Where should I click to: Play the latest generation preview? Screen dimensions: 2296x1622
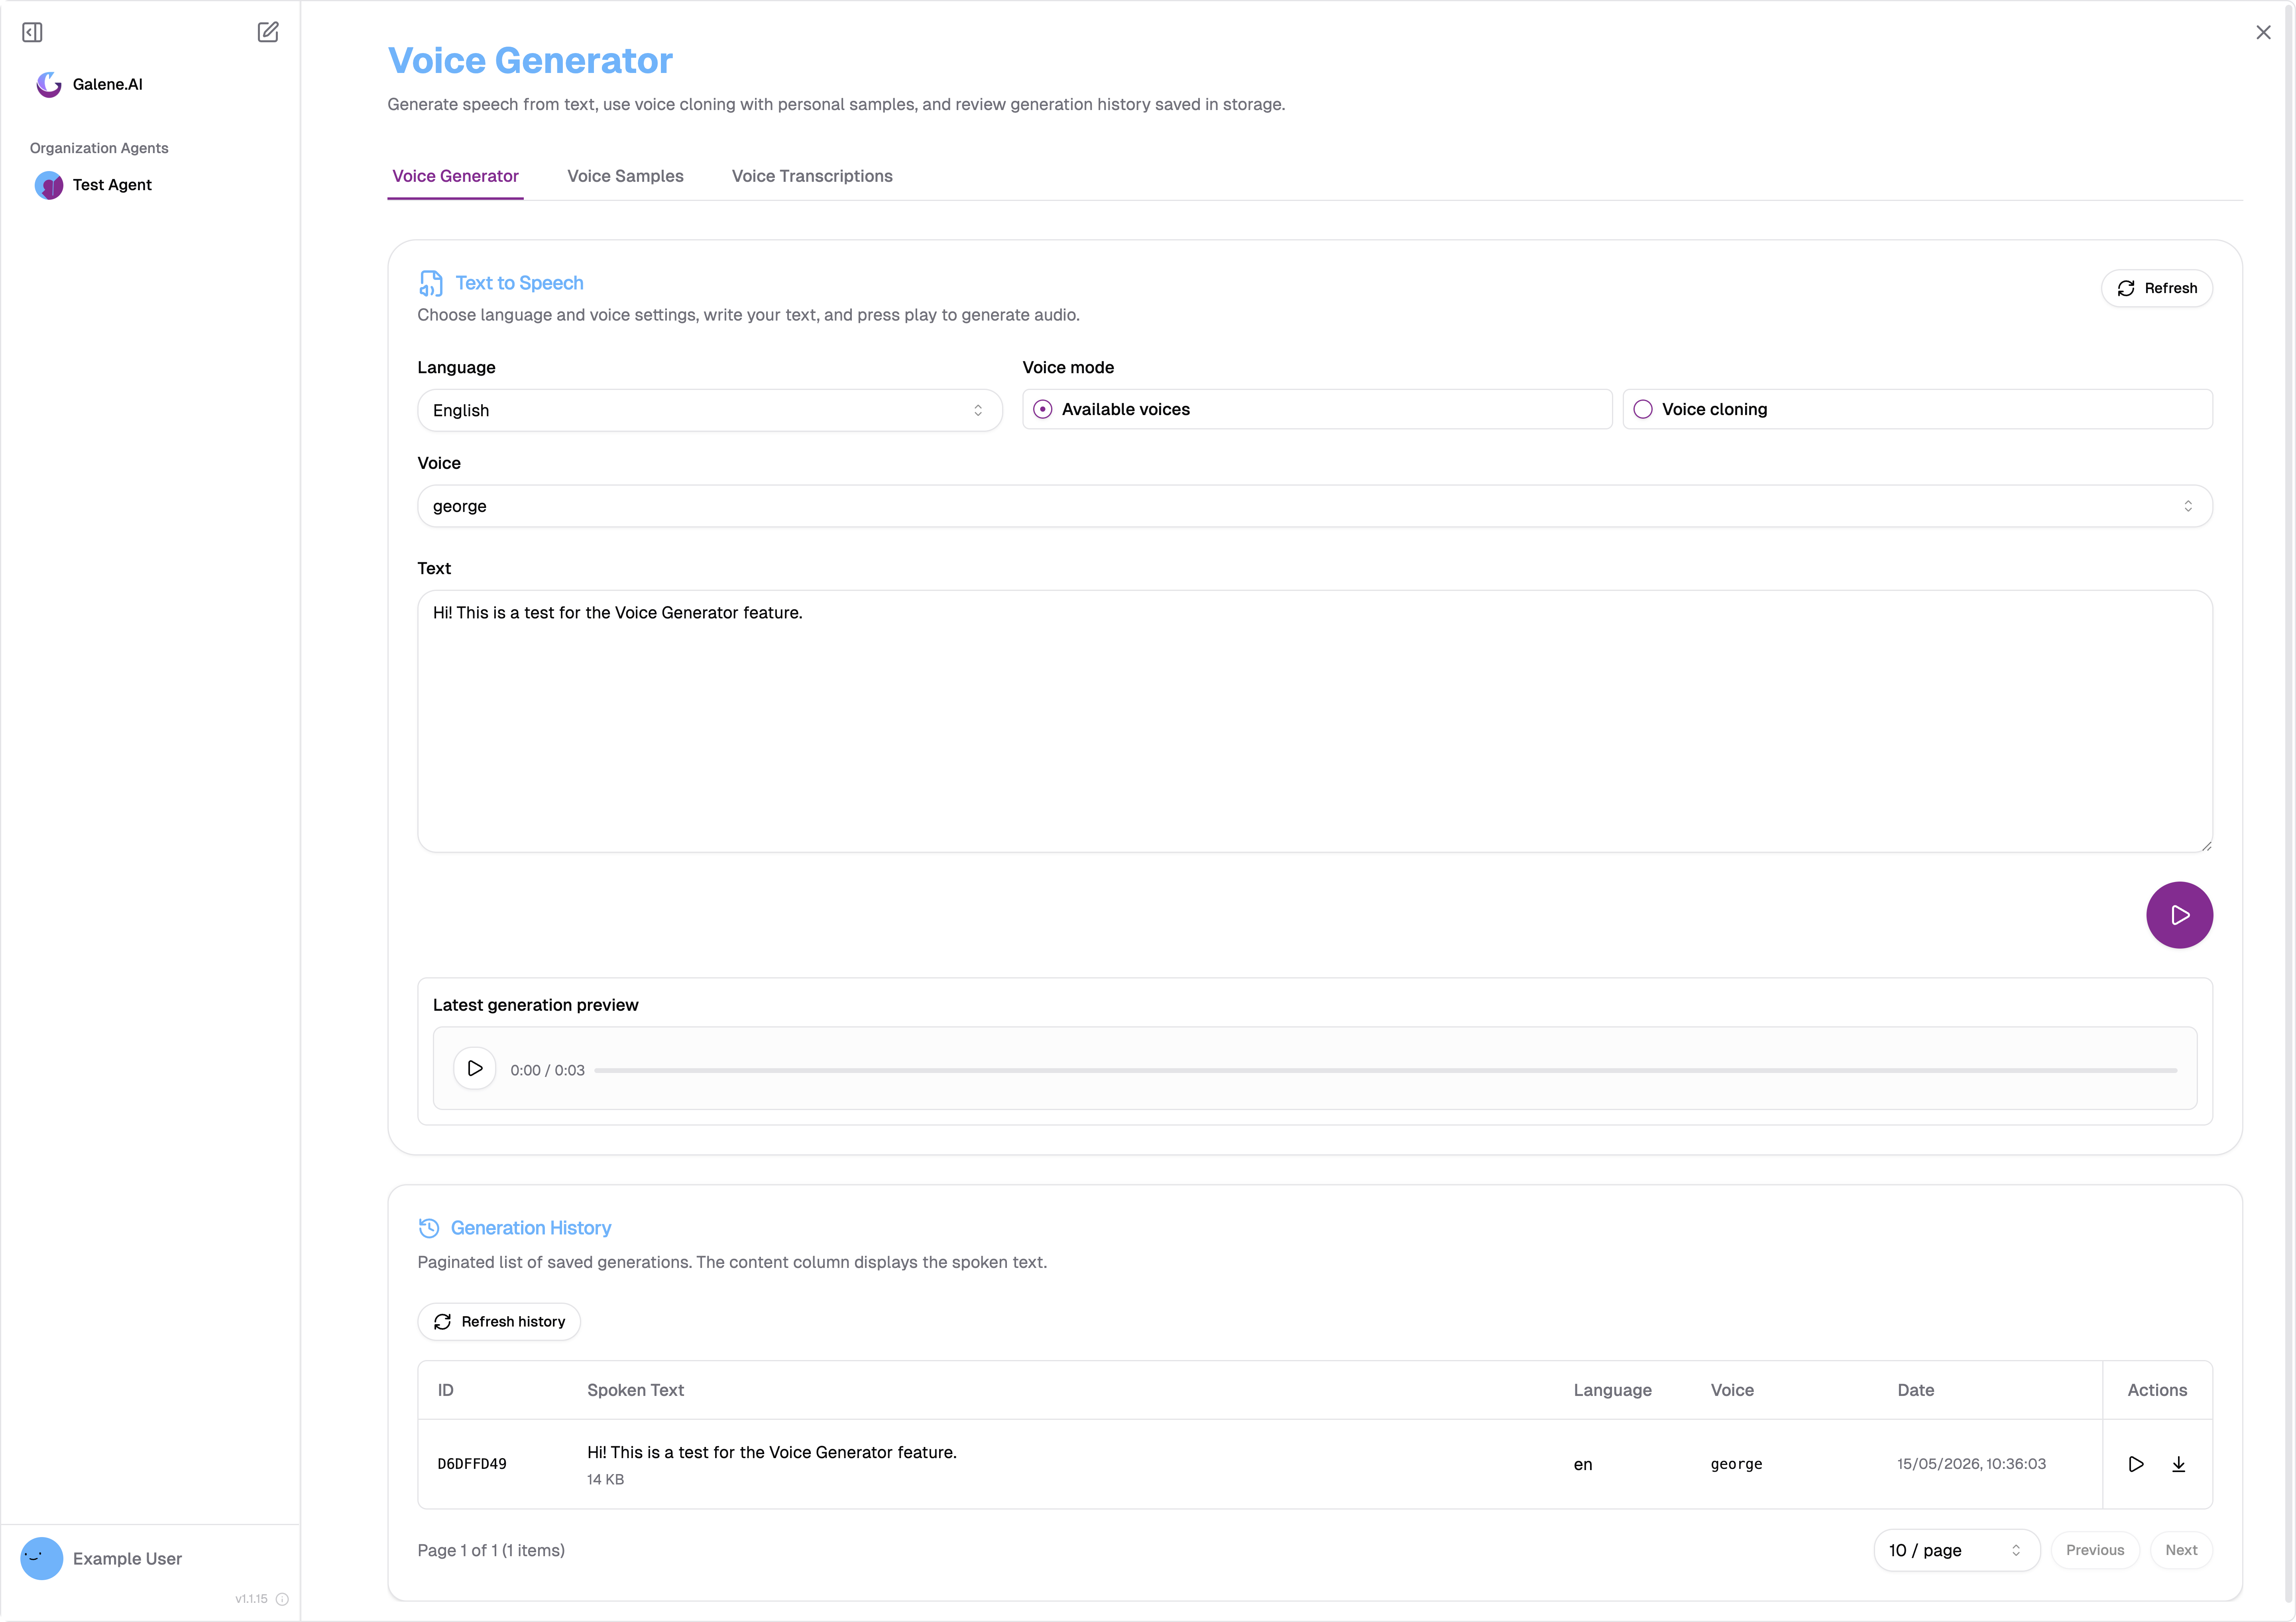475,1069
